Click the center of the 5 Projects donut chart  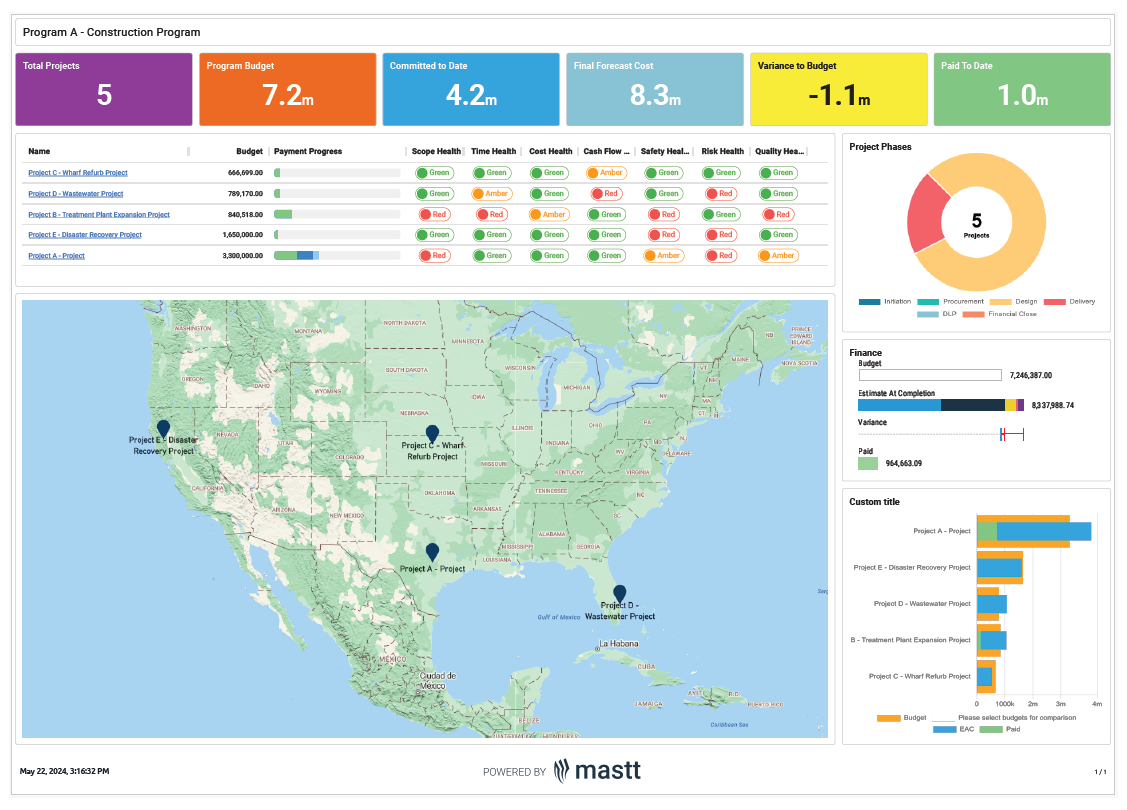tap(977, 222)
